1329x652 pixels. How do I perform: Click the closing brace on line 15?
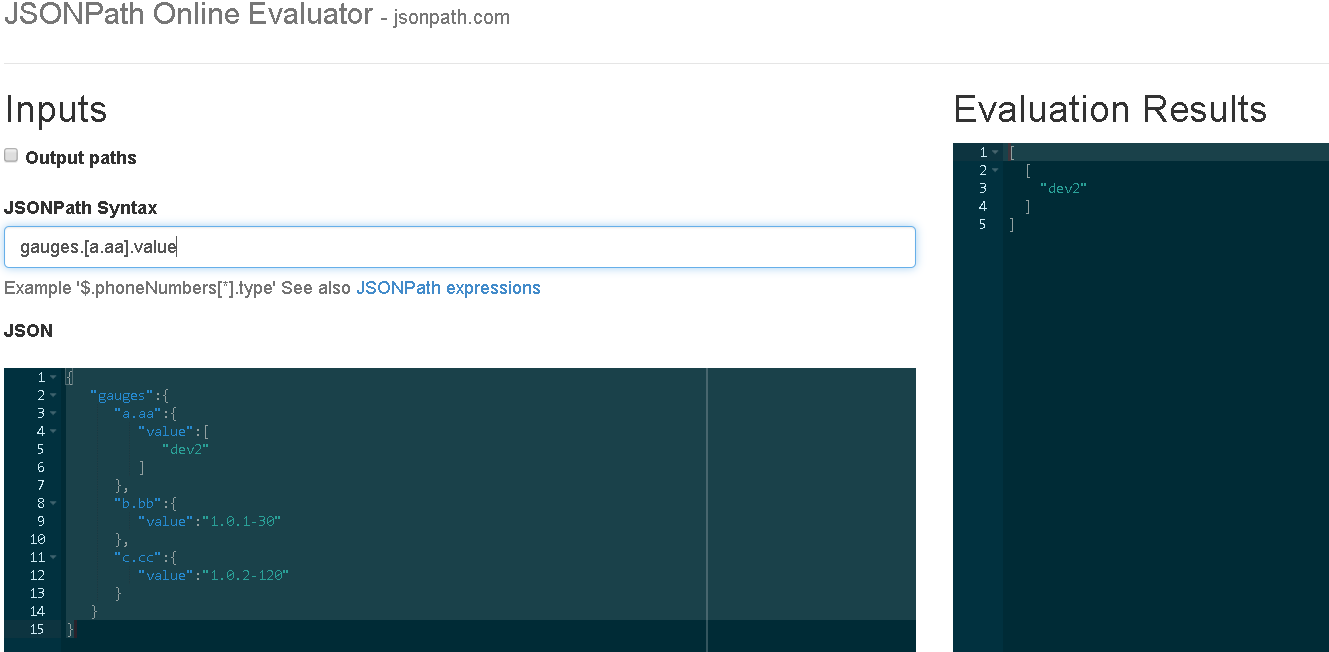(x=68, y=629)
